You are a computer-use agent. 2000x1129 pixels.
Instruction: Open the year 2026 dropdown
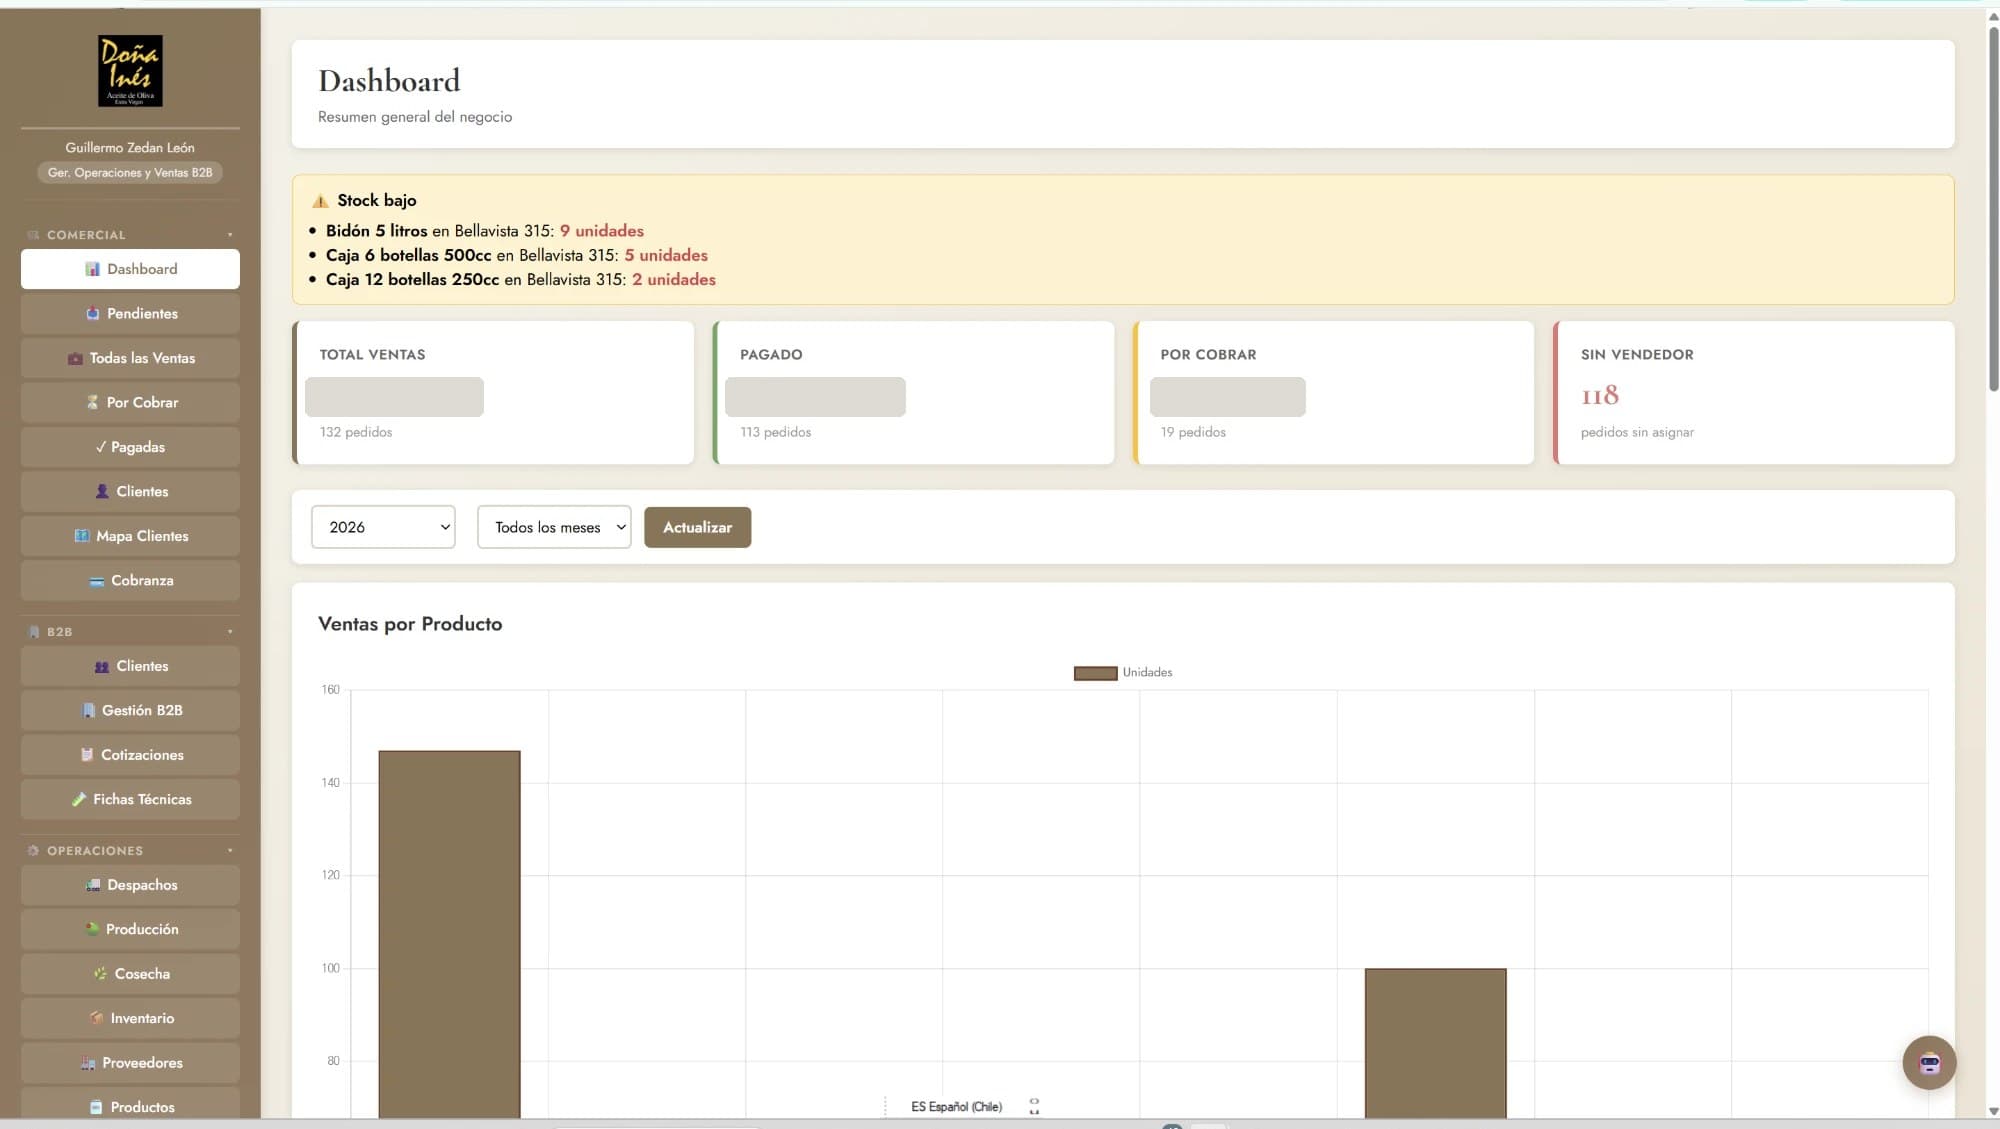coord(383,527)
